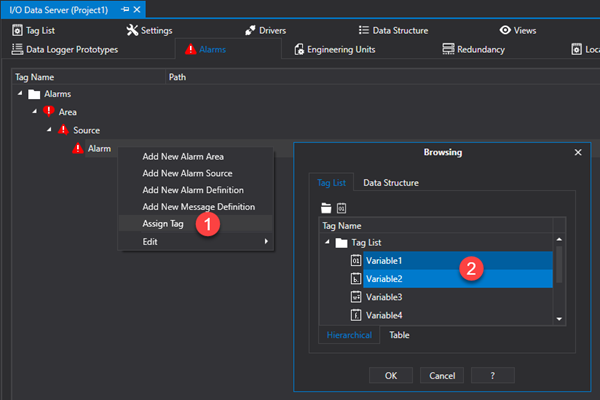
Task: Click the tag icon beside the Browsing folder icon
Action: 341,209
